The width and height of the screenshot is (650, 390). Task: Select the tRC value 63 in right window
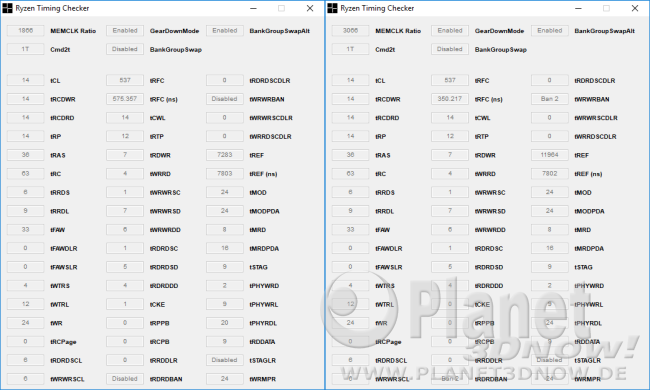pos(350,174)
